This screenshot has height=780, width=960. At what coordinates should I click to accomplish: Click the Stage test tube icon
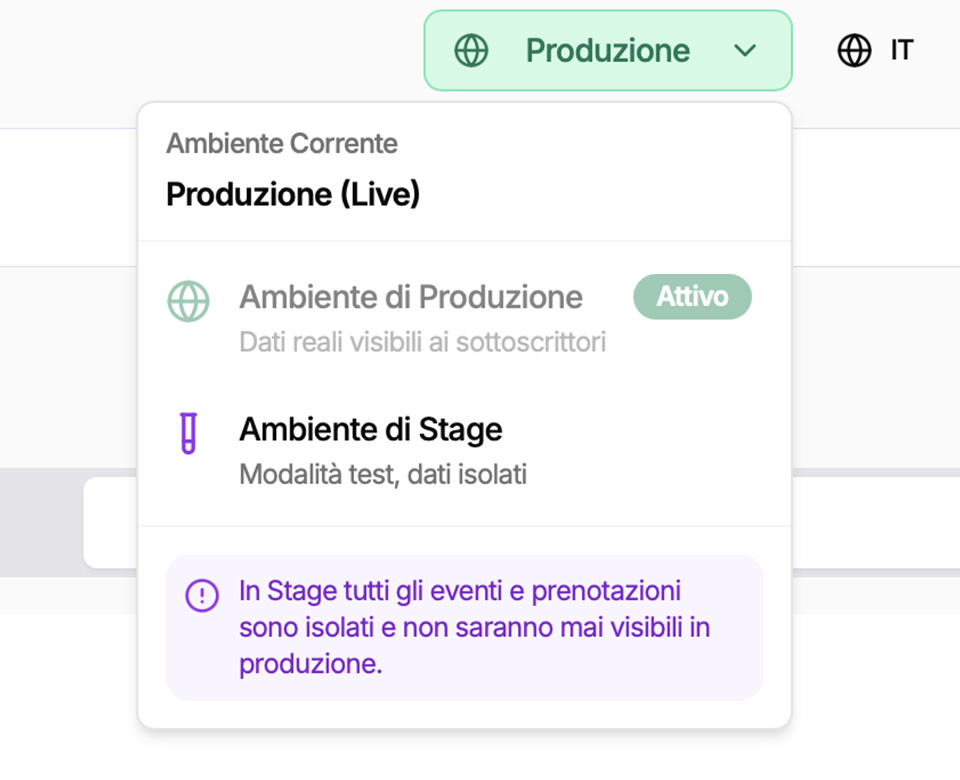point(188,433)
